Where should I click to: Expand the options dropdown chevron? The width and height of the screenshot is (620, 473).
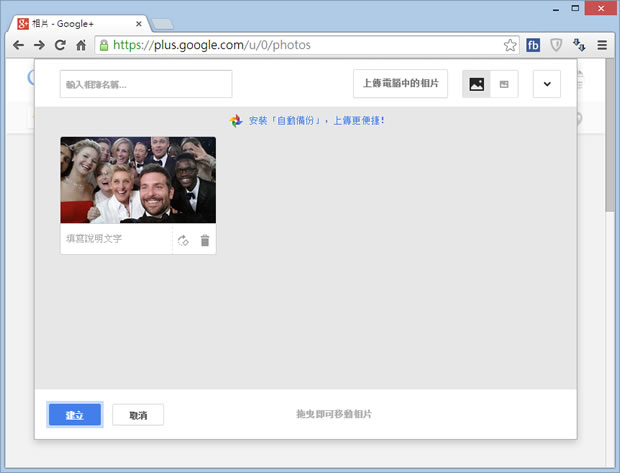tap(547, 84)
